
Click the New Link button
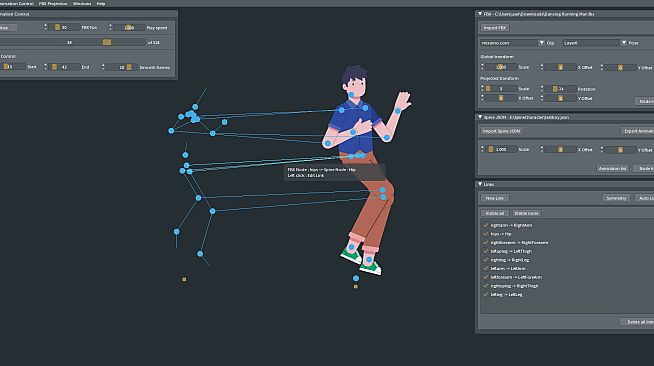[x=495, y=198]
